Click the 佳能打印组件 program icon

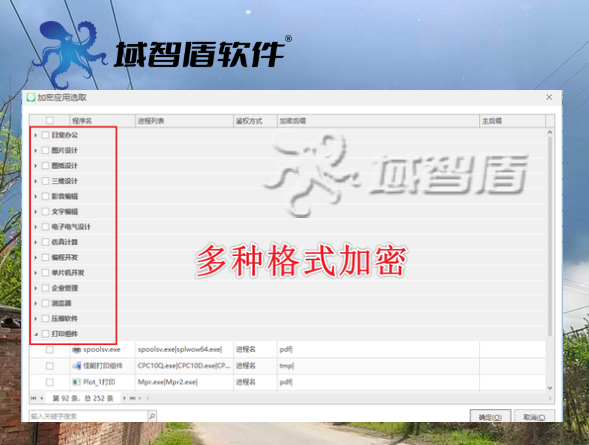coord(77,366)
